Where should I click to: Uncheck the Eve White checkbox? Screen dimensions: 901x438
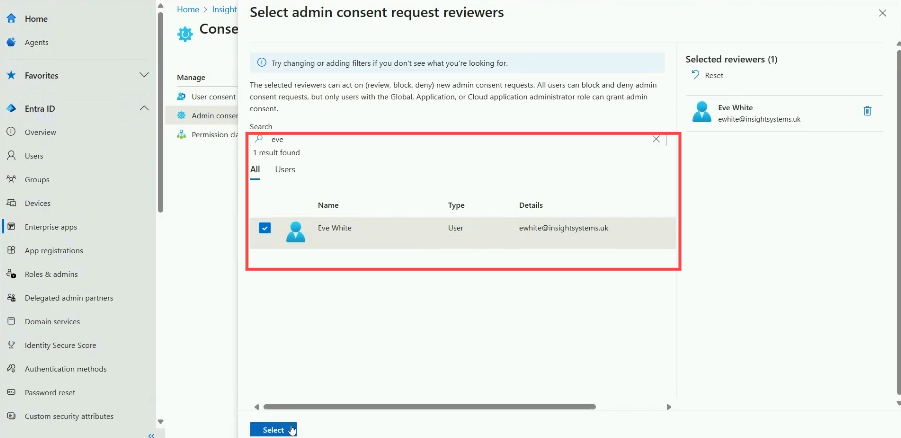coord(265,228)
